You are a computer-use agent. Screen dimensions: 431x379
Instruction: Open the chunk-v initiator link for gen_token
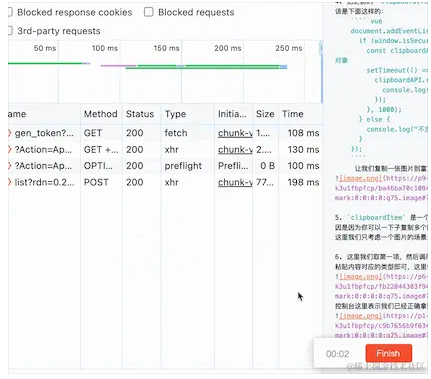click(235, 133)
